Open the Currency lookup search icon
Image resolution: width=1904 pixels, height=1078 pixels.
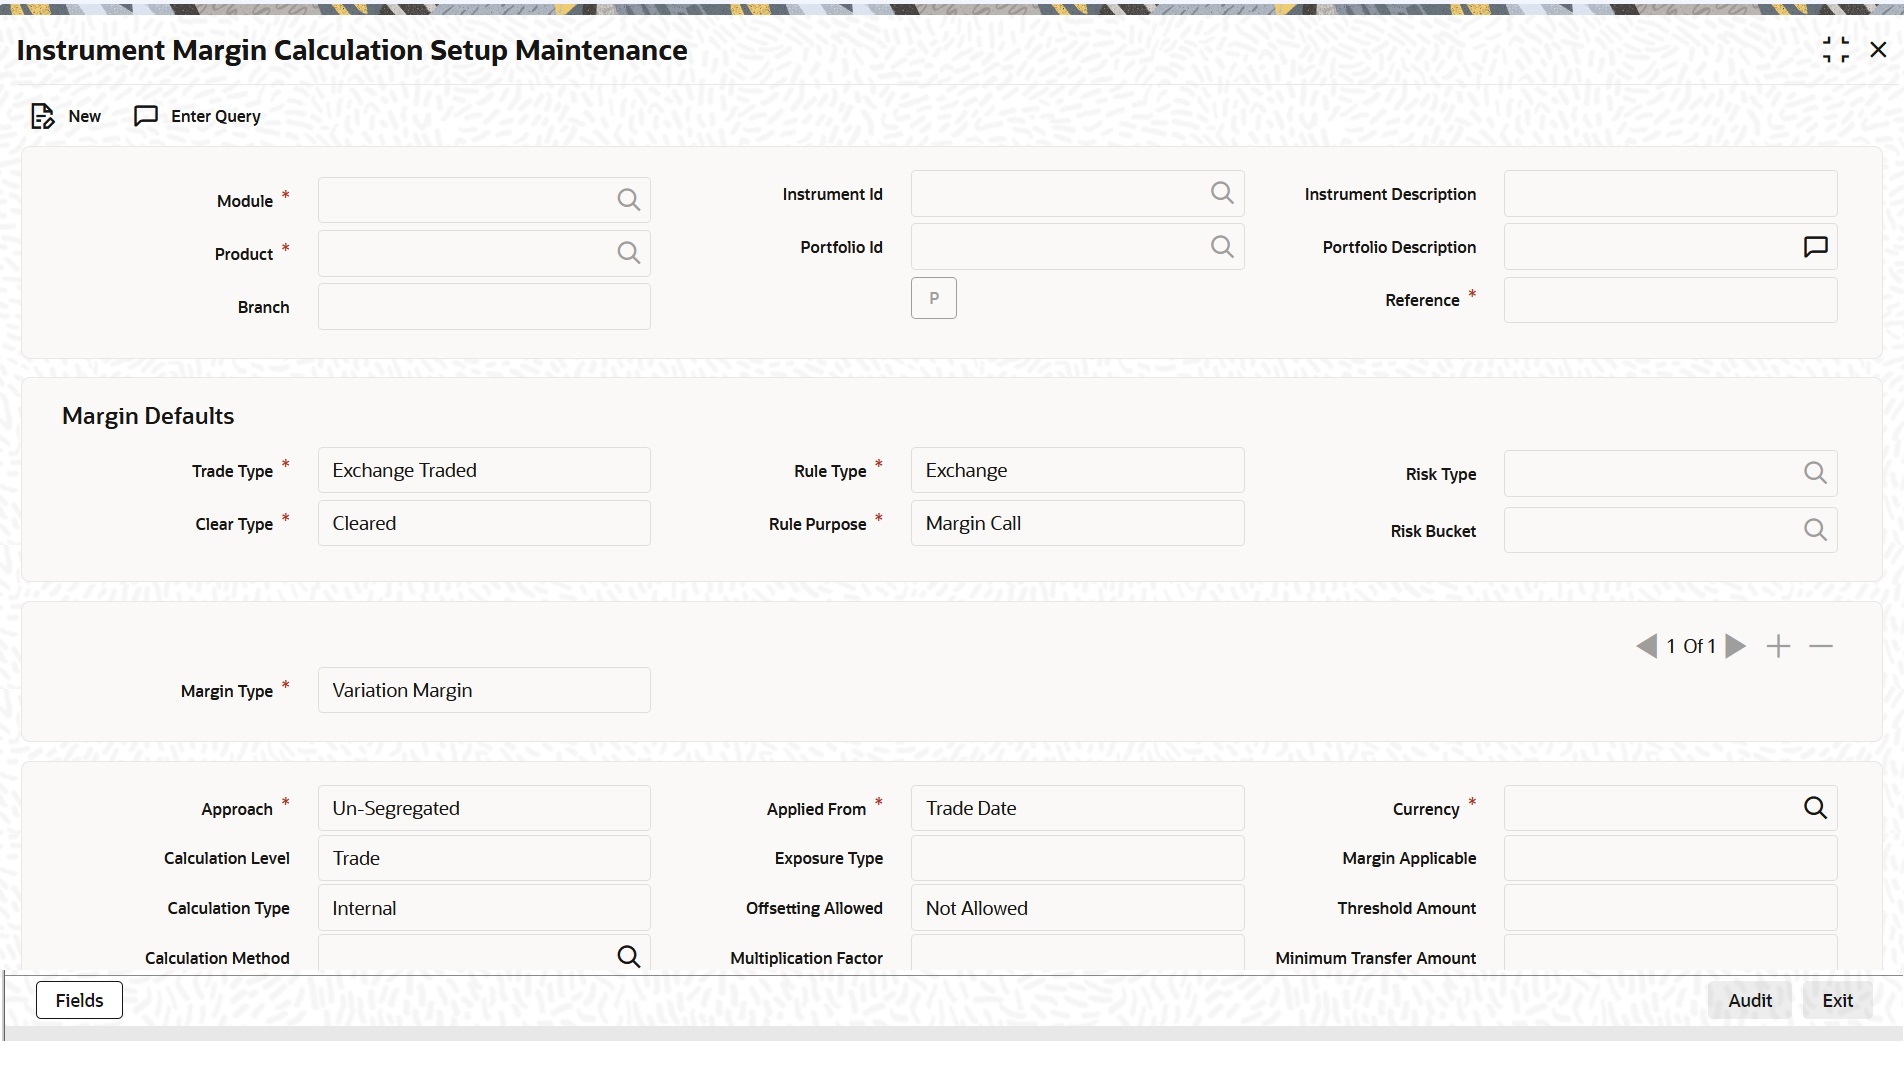pos(1815,808)
